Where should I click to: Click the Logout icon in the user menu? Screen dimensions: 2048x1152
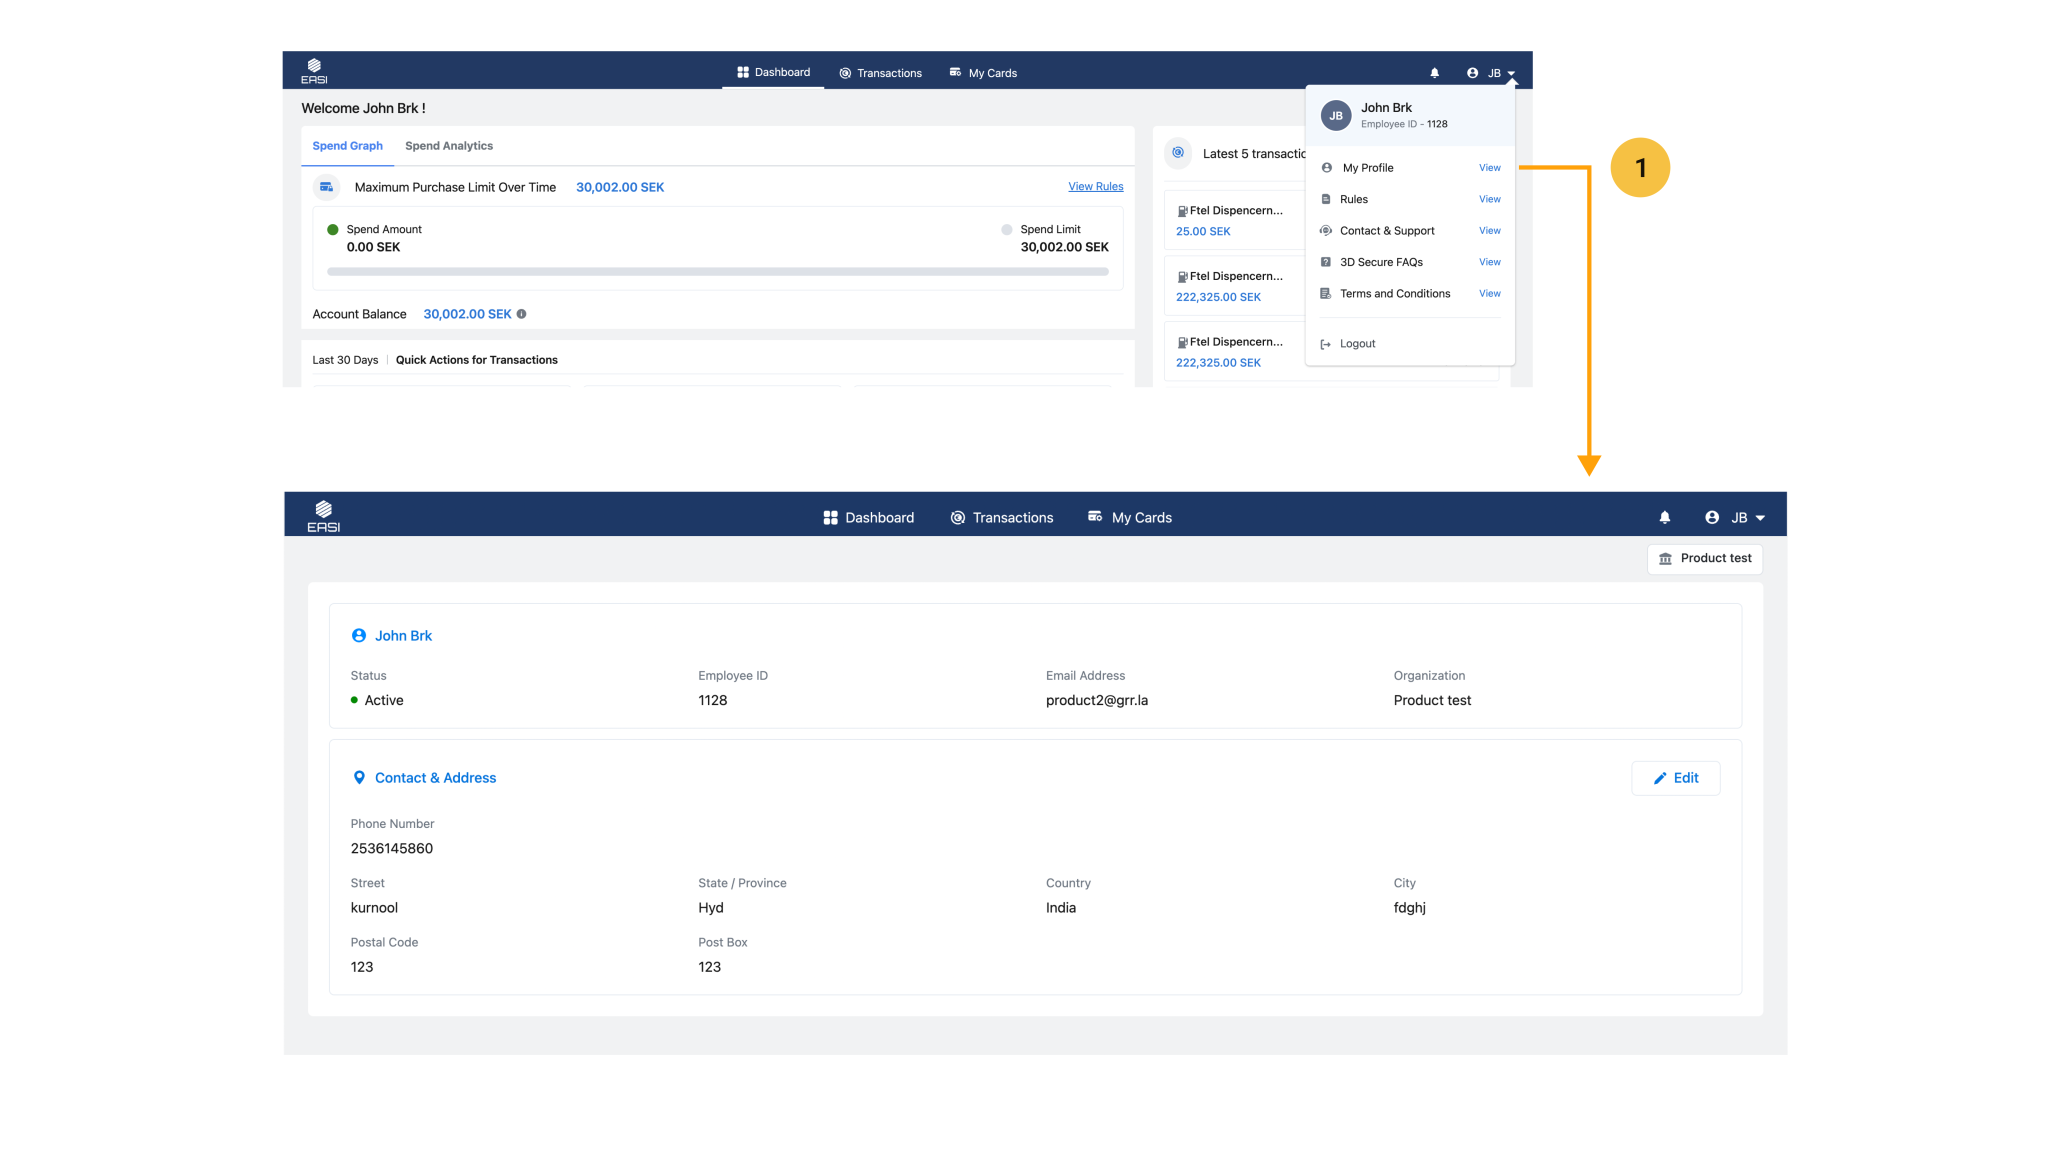pyautogui.click(x=1325, y=344)
